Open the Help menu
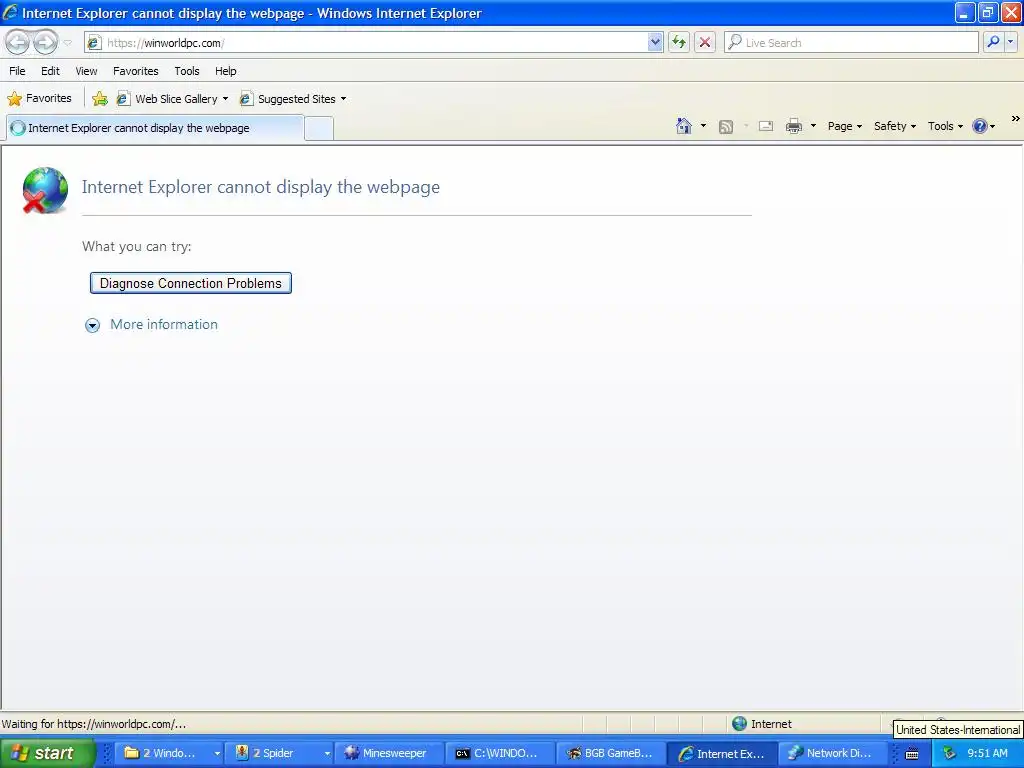 [226, 71]
